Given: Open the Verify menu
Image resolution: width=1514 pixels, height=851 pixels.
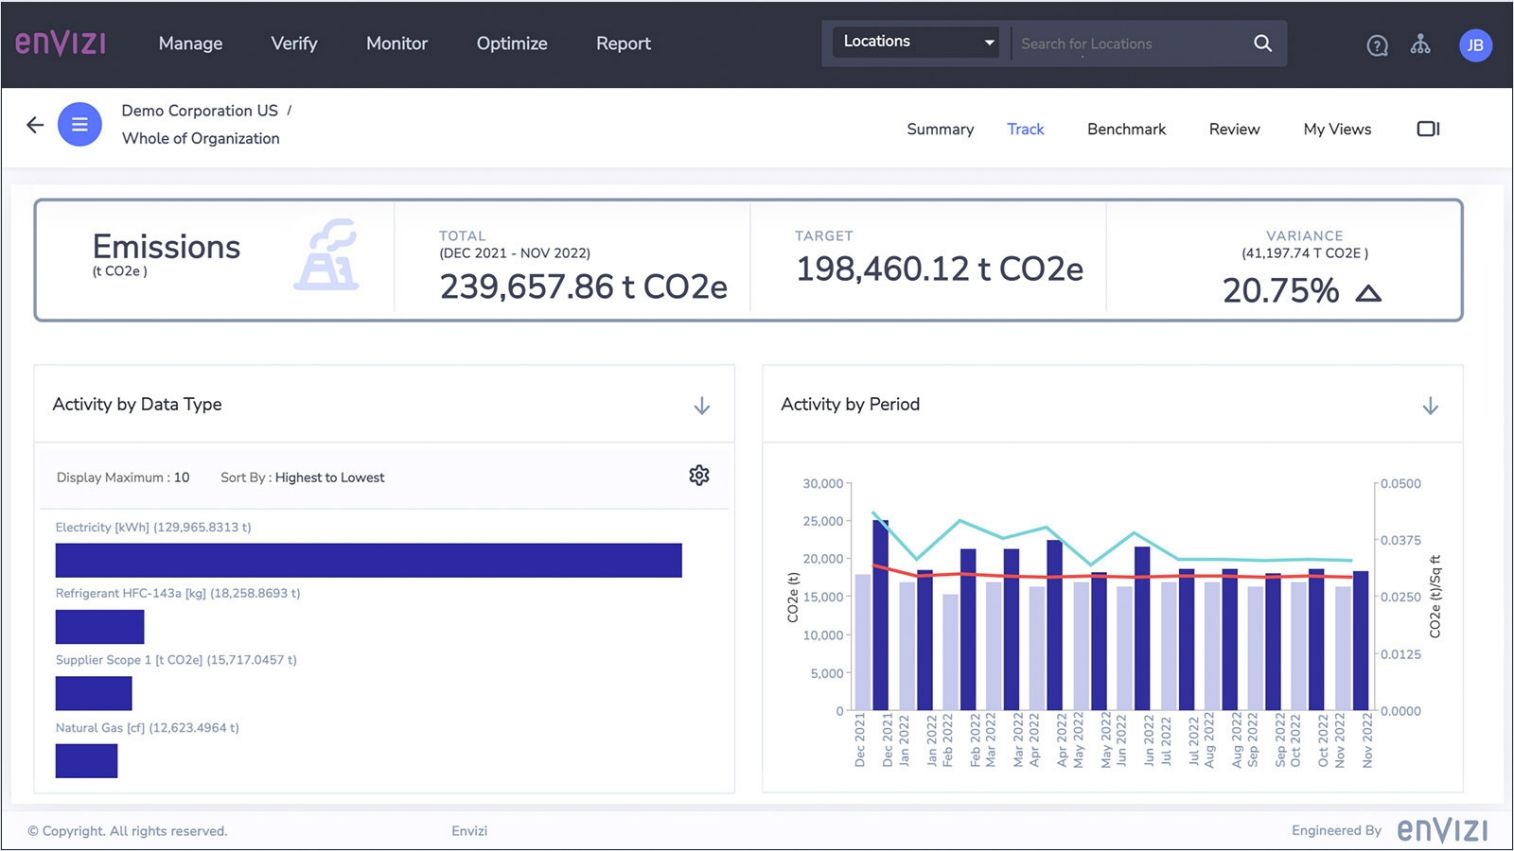Looking at the screenshot, I should (x=294, y=43).
